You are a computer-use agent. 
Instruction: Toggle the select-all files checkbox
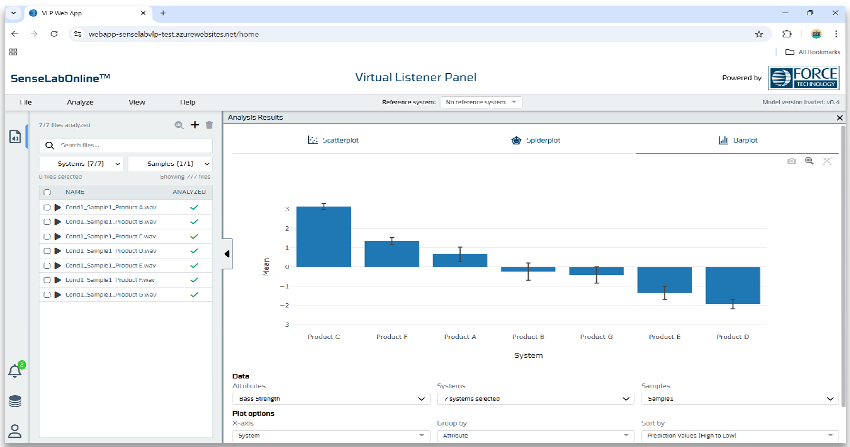47,192
